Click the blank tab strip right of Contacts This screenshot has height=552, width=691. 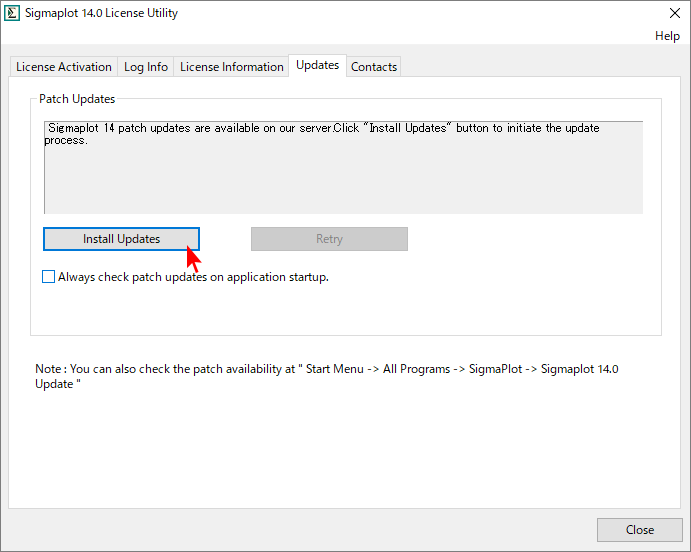tap(540, 66)
